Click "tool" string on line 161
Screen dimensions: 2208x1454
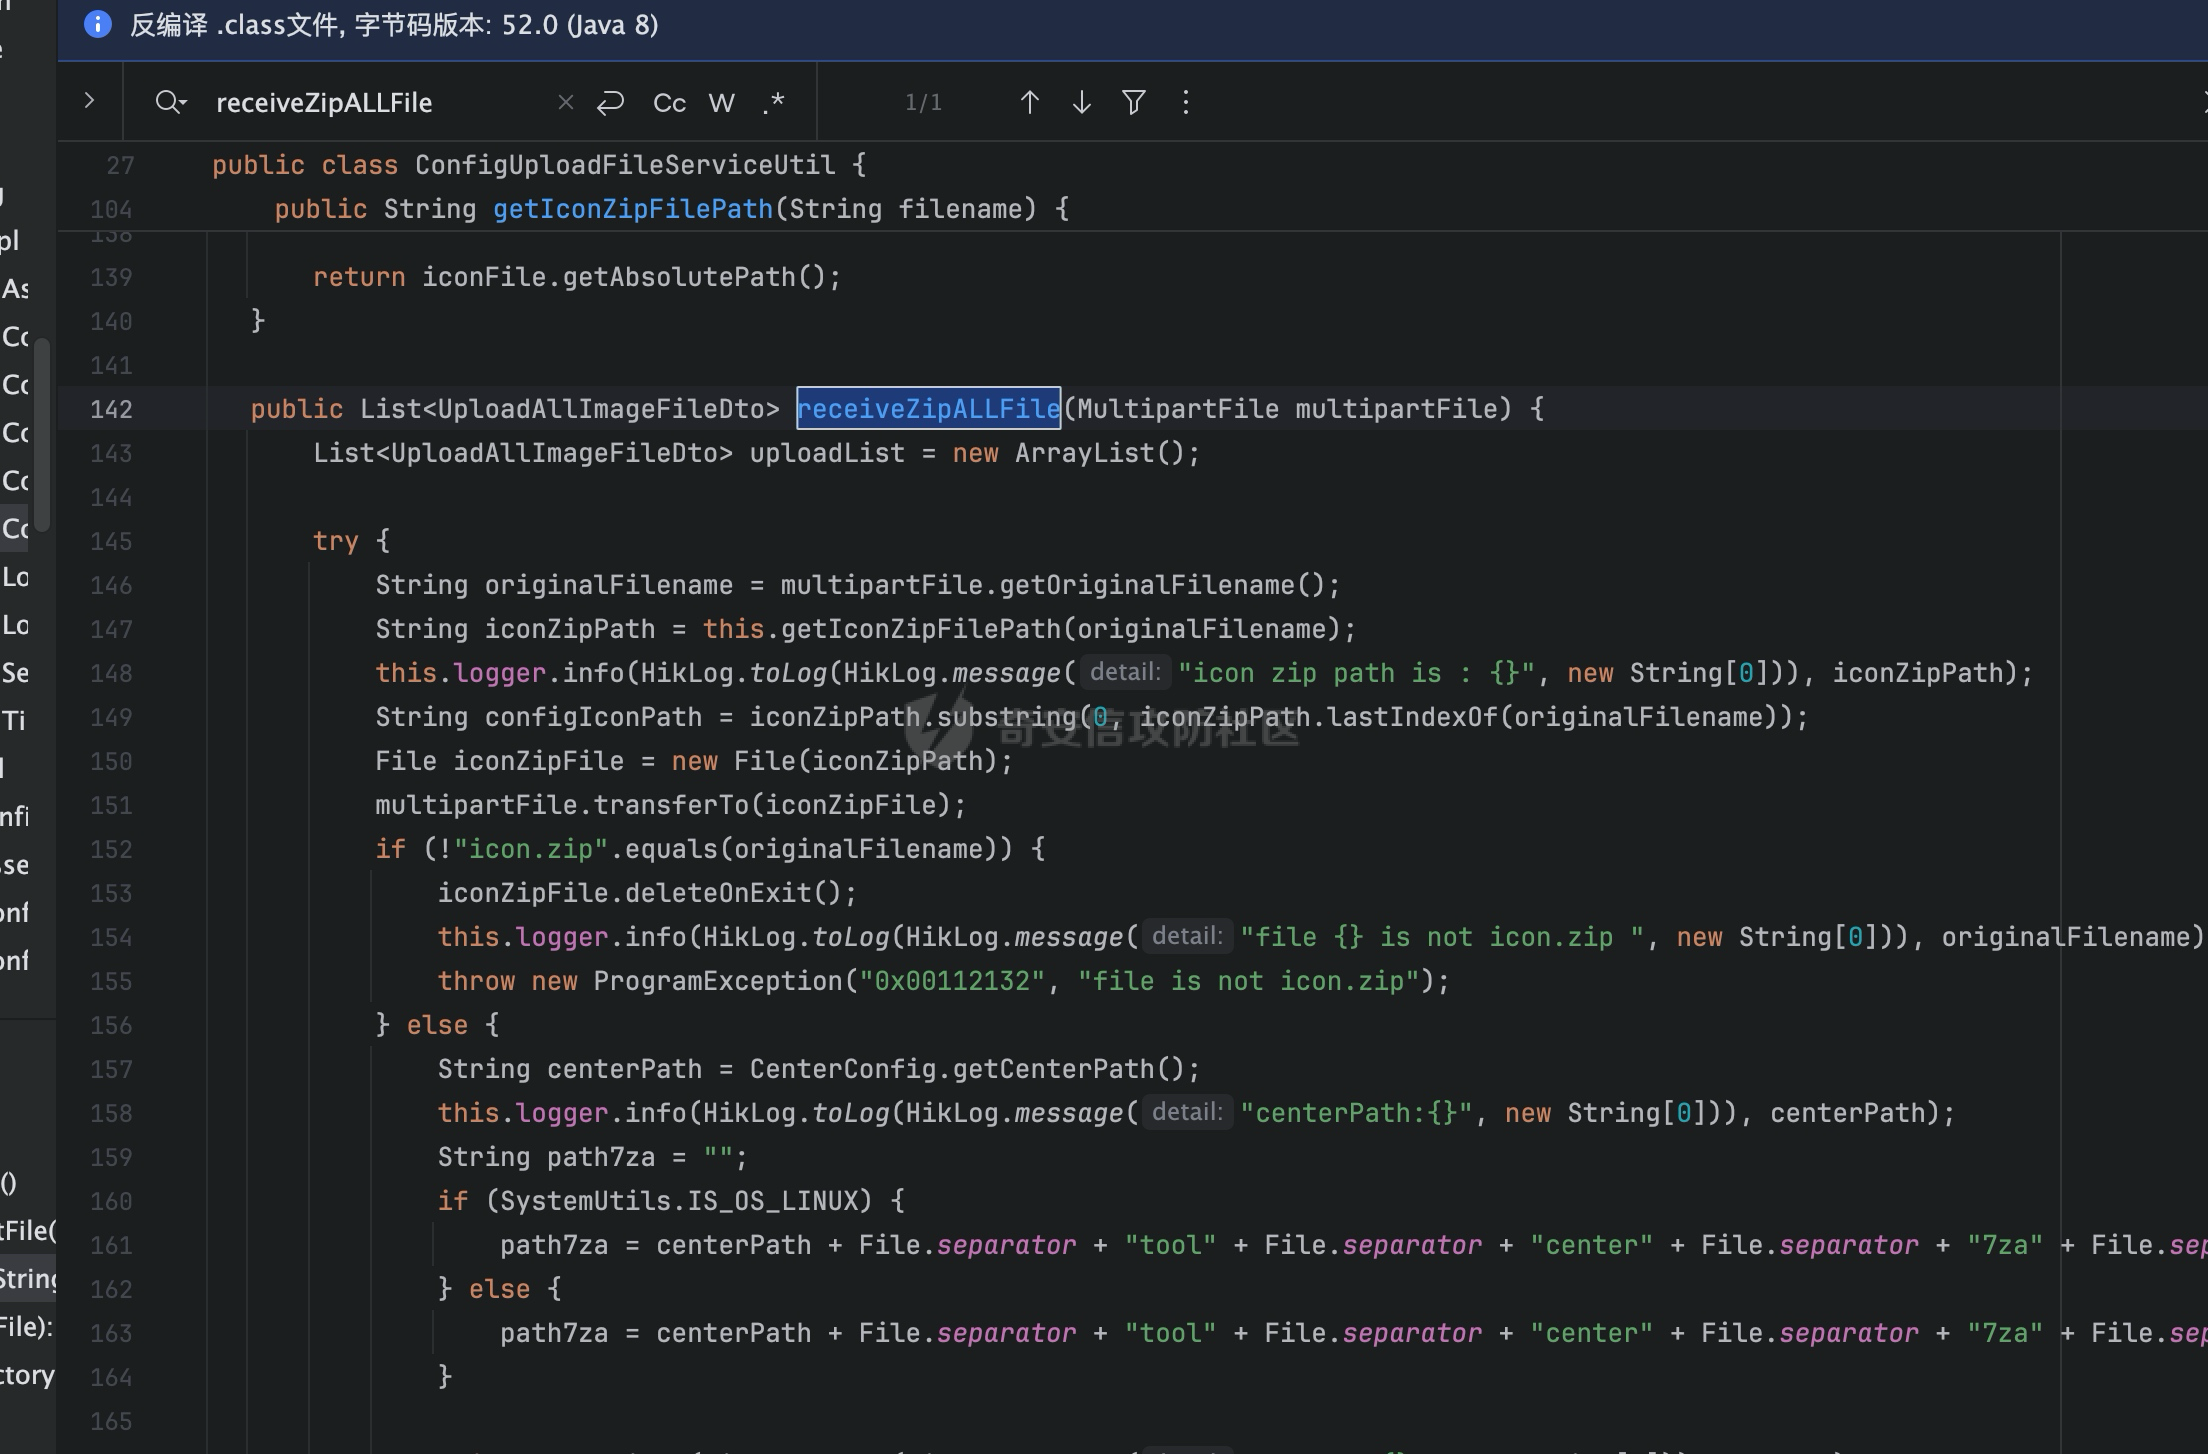[x=1170, y=1245]
